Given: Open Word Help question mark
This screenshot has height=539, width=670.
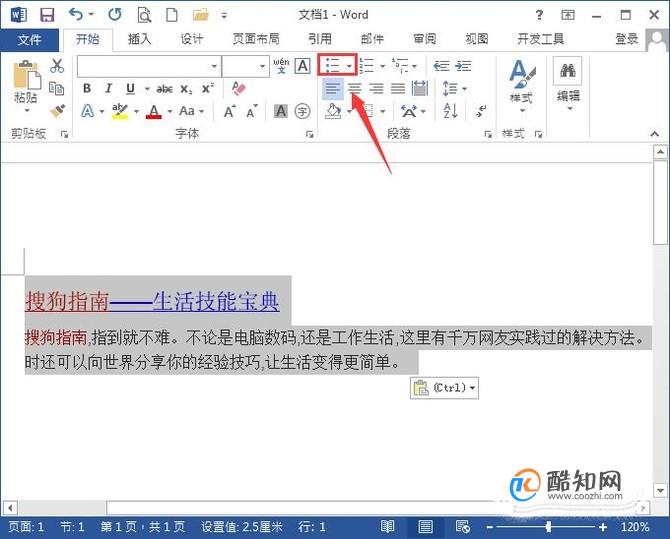Looking at the screenshot, I should point(539,15).
